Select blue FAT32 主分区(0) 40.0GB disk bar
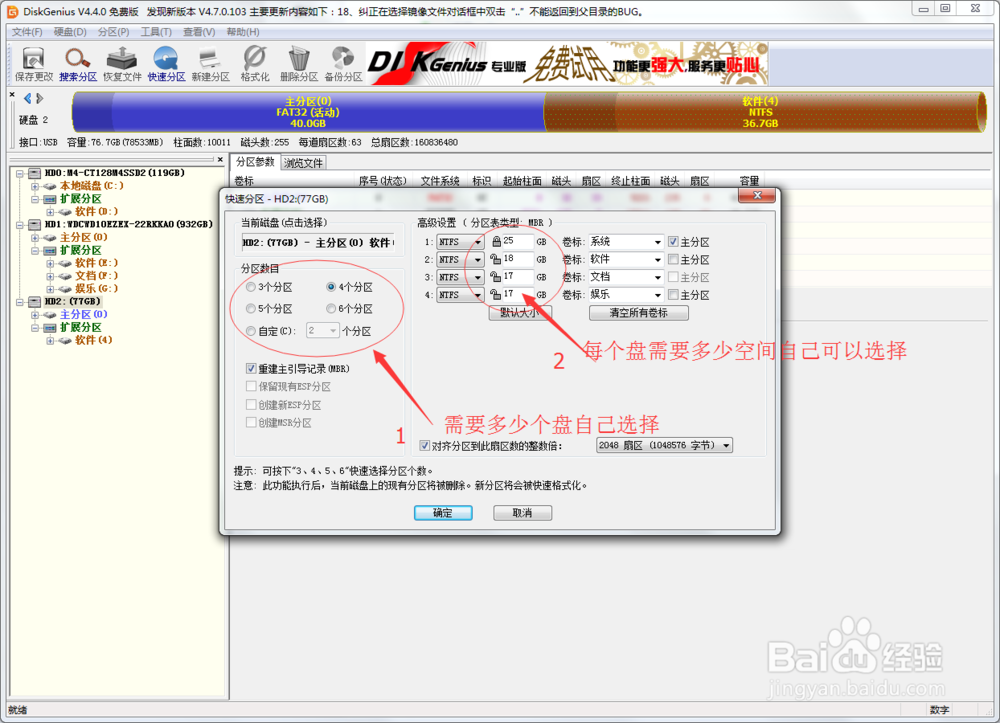Image resolution: width=1000 pixels, height=723 pixels. (x=308, y=112)
